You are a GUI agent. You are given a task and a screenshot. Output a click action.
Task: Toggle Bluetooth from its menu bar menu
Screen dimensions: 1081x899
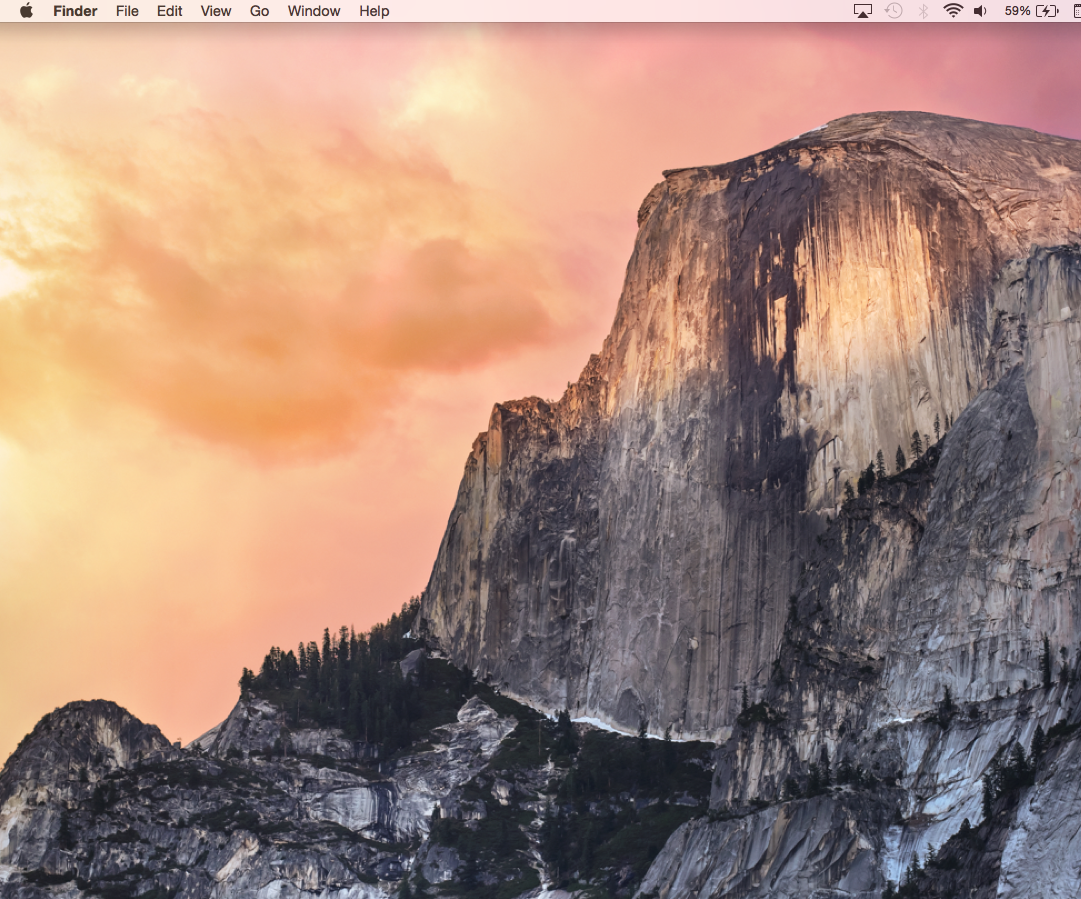(921, 11)
